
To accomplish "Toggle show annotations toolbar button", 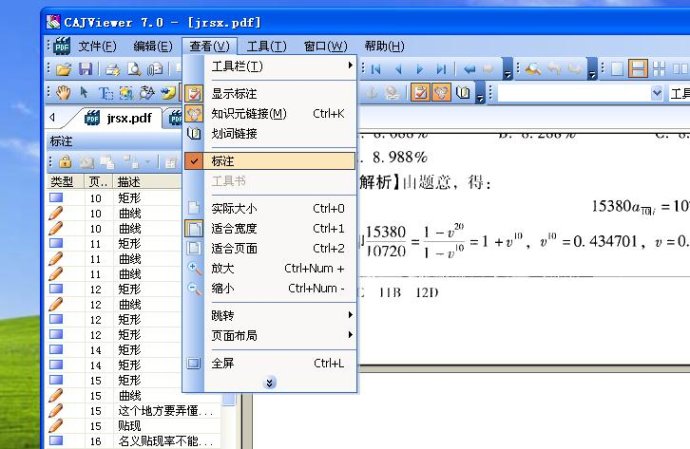I will click(x=420, y=92).
